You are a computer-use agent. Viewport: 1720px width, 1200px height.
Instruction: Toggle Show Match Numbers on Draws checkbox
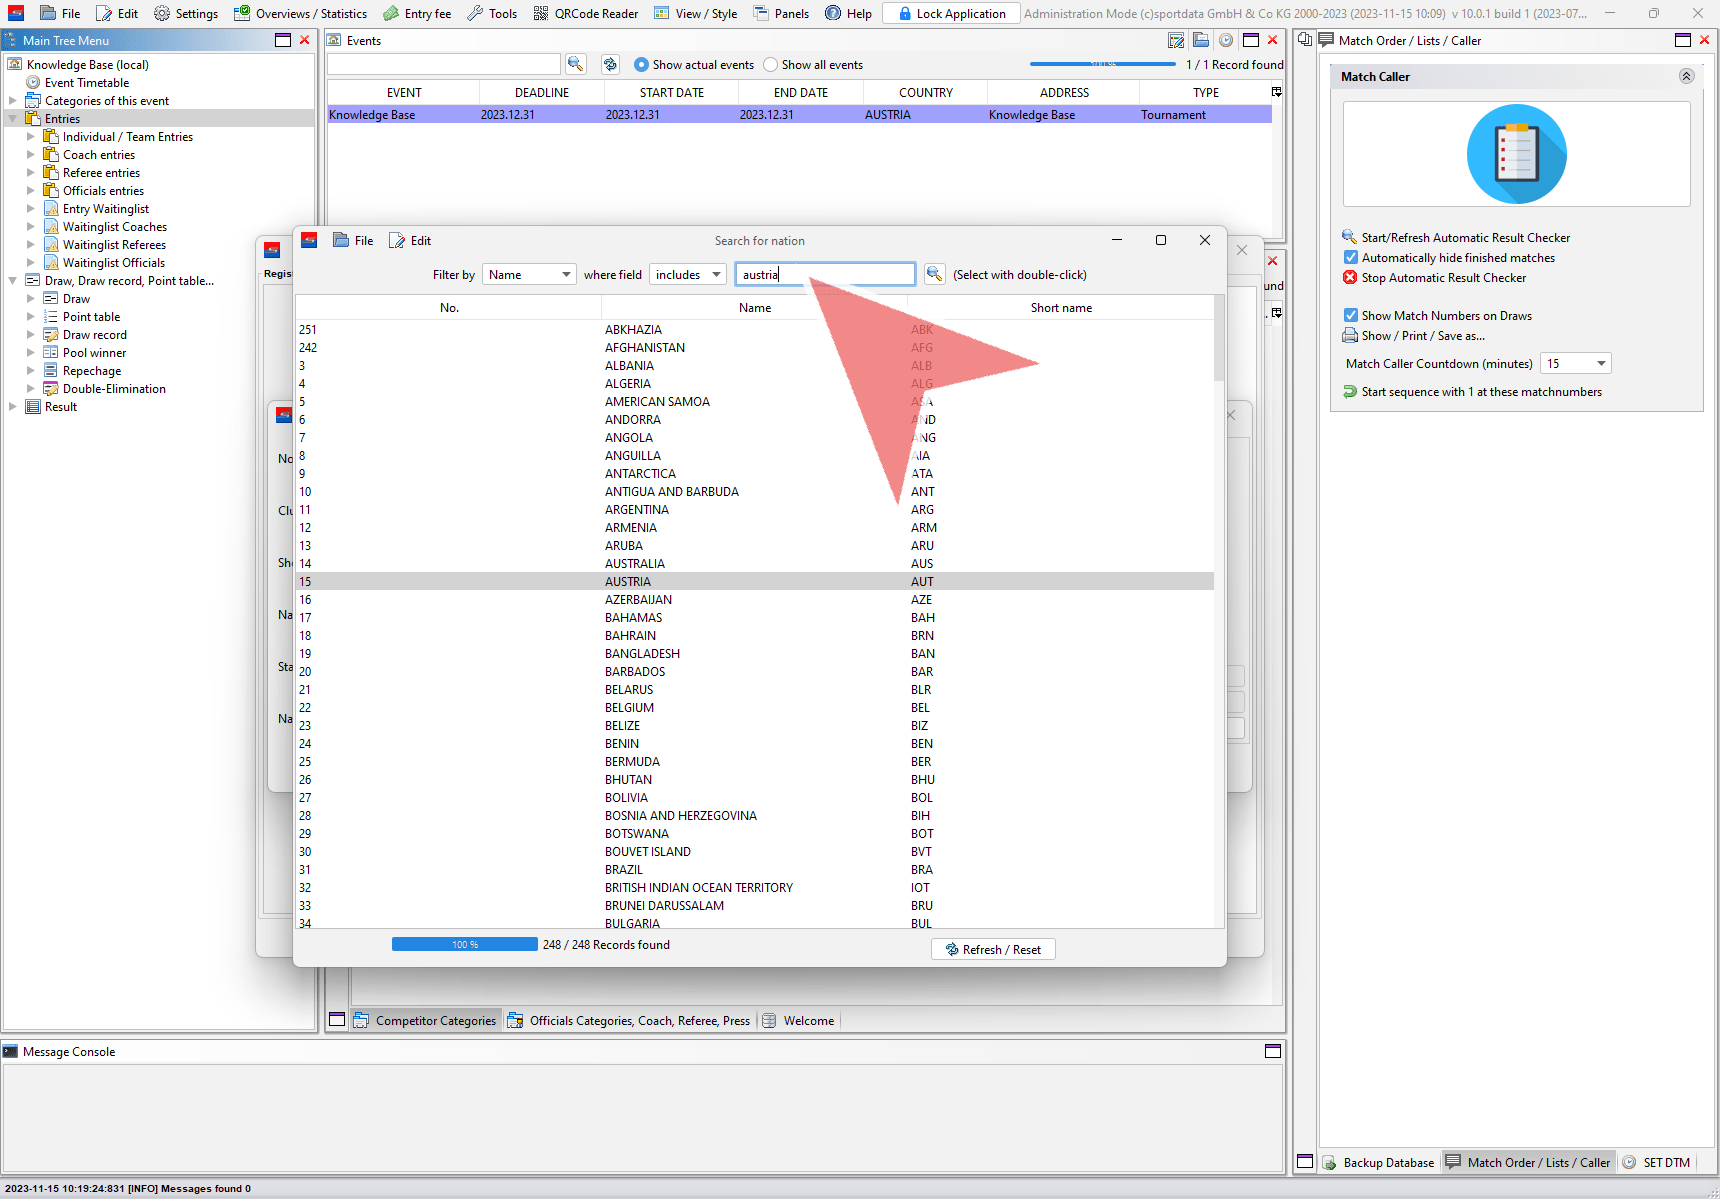click(x=1350, y=315)
